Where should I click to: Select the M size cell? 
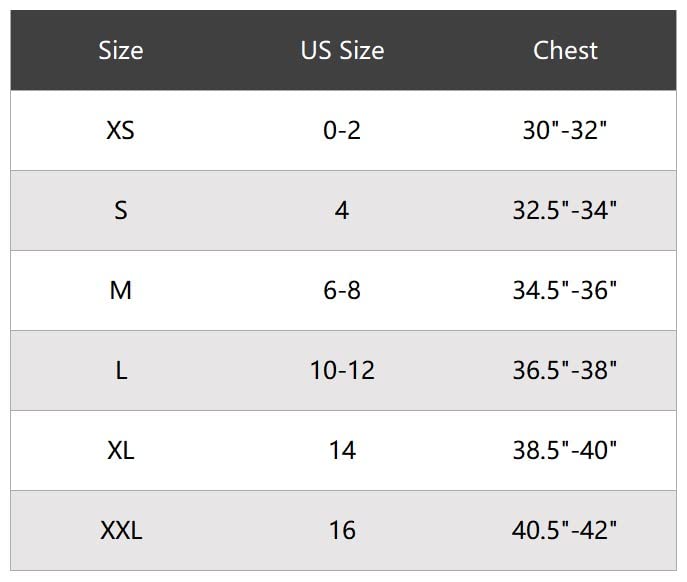121,291
